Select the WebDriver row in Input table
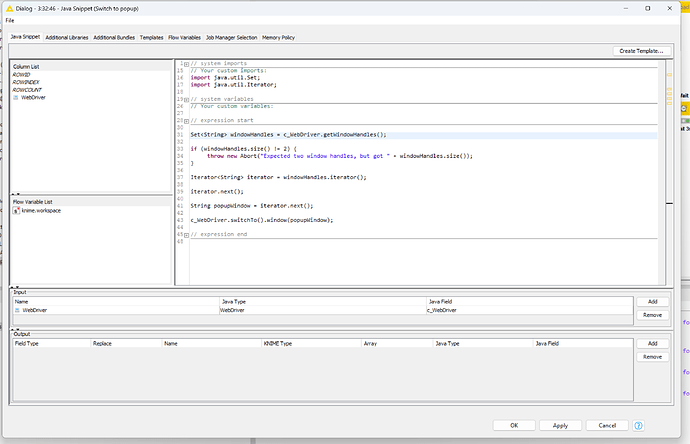 coord(323,310)
